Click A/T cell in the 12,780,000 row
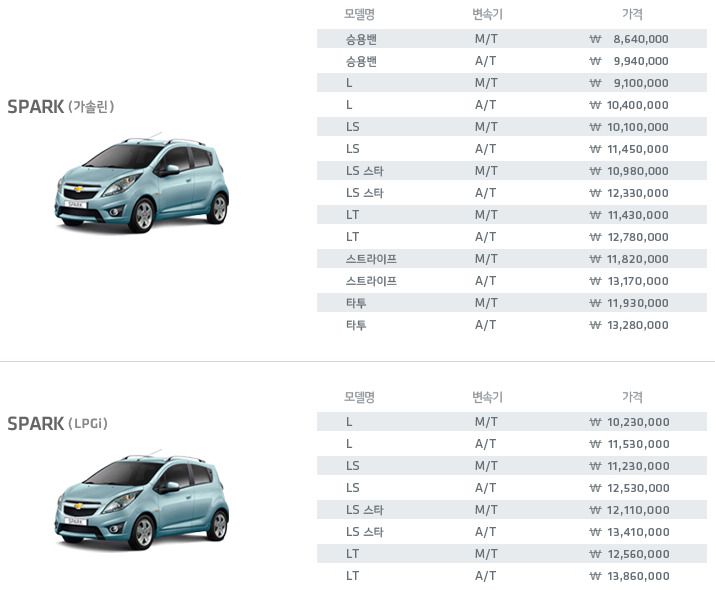This screenshot has height=590, width=715. point(486,237)
